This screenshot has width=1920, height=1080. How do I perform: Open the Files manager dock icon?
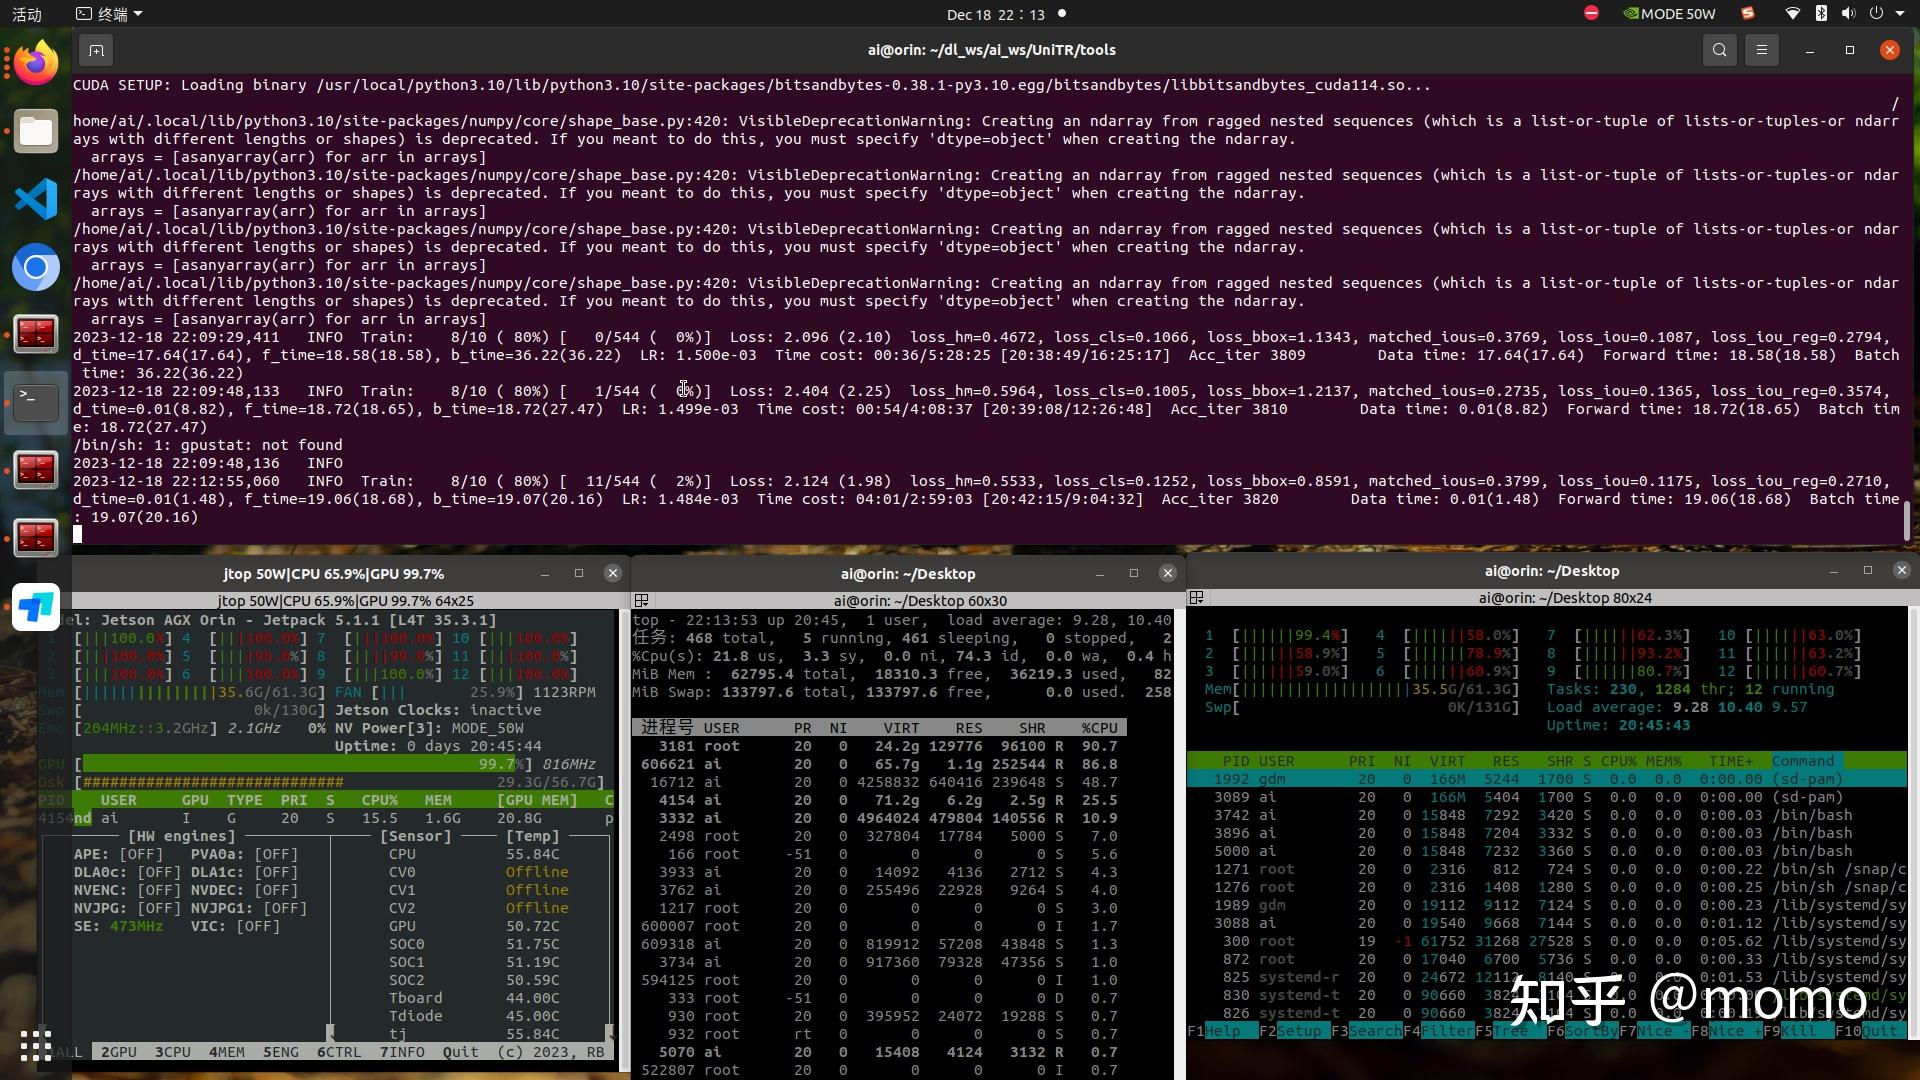pos(36,131)
